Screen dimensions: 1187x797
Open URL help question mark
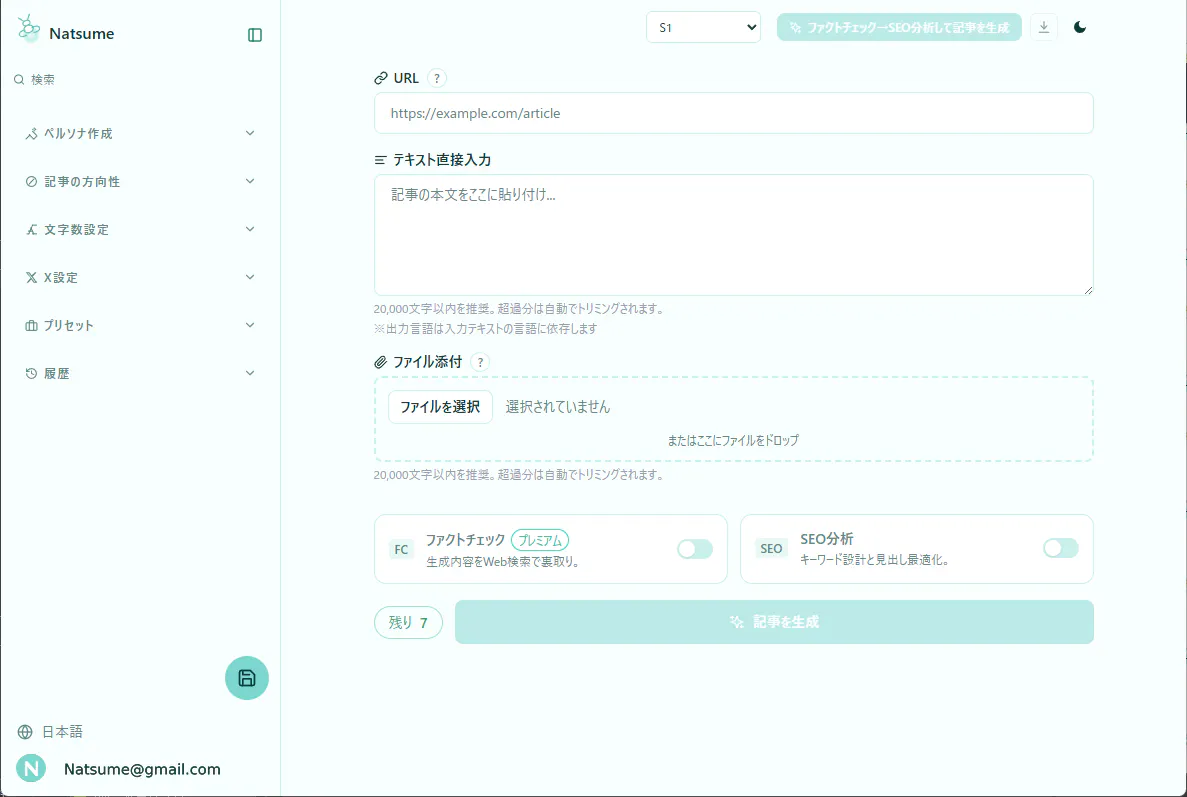coord(437,78)
